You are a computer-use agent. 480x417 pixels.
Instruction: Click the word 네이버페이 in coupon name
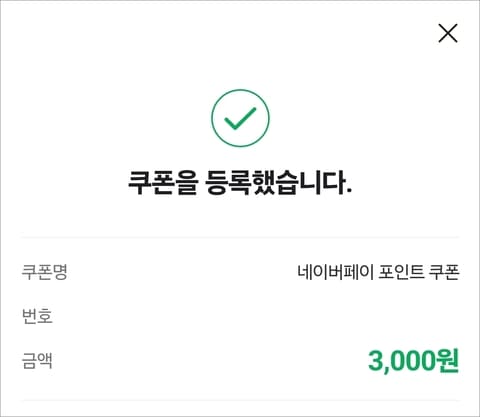(335, 272)
